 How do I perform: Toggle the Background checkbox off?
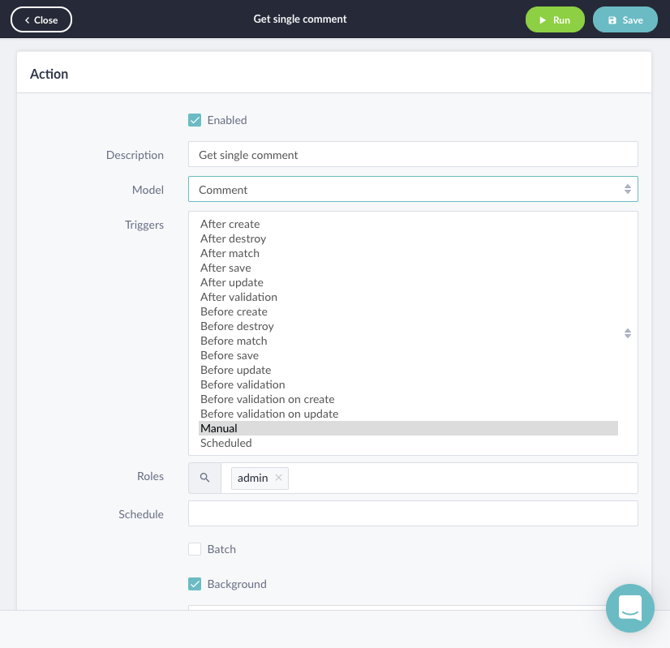point(195,584)
